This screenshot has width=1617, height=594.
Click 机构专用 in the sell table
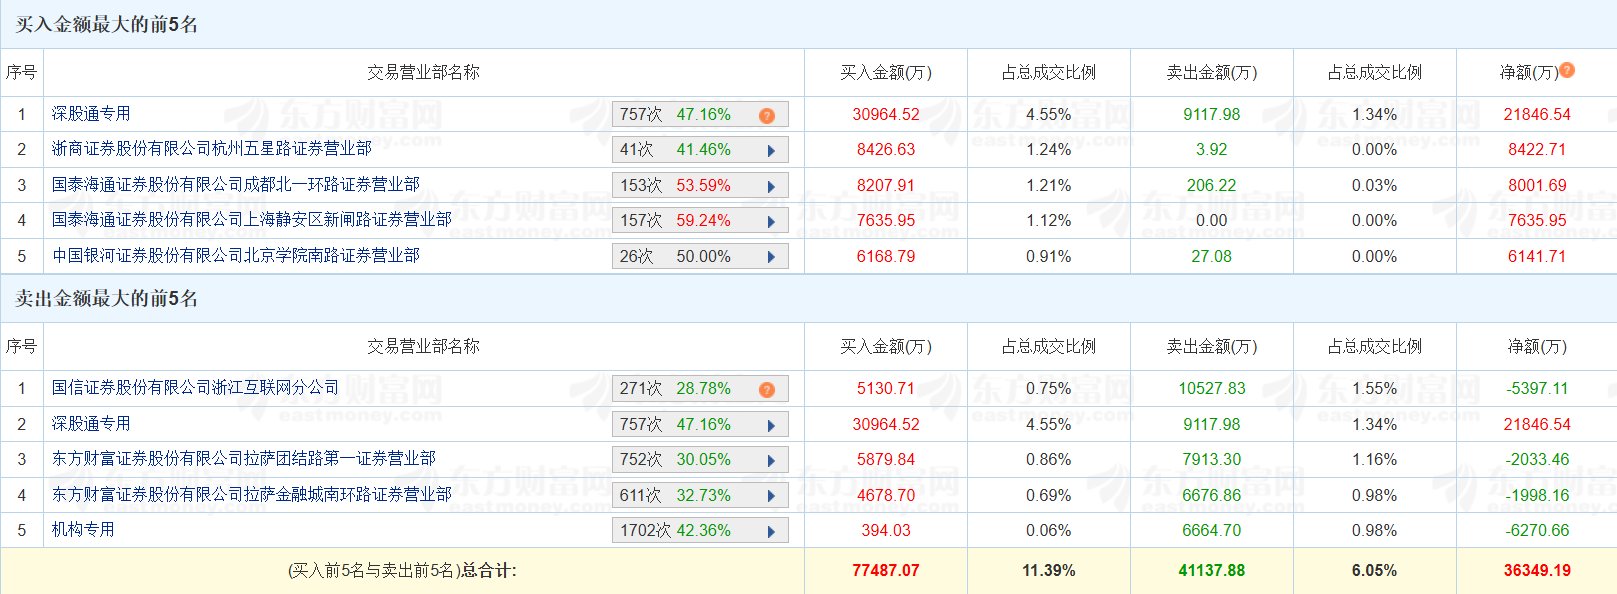tap(83, 530)
